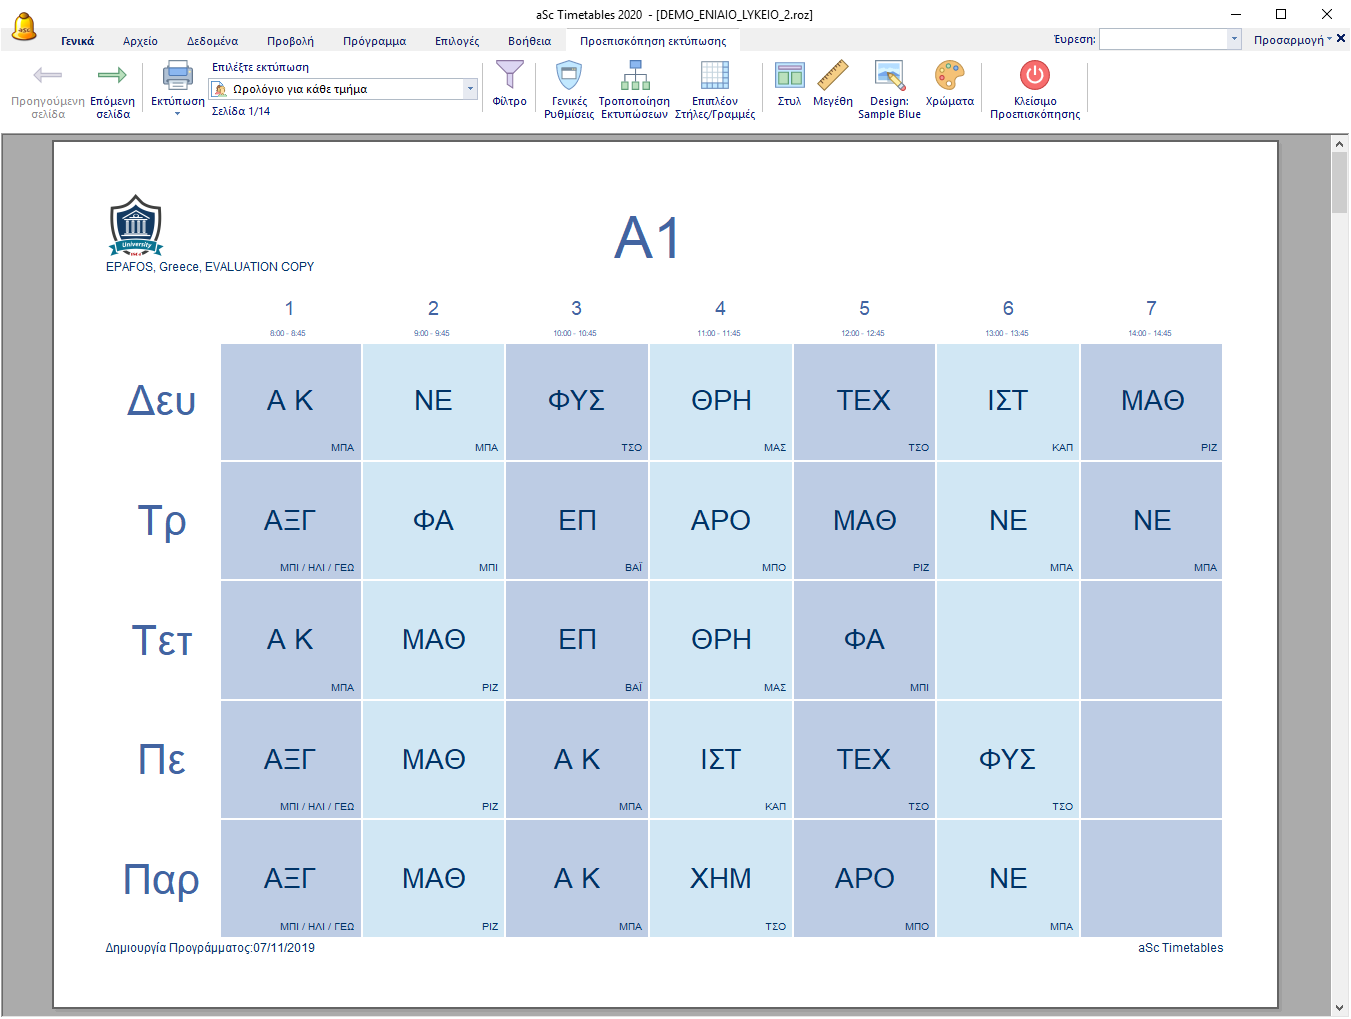Click Επιπλέον Στήλες/Γραμμές grid icon
The image size is (1351, 1019).
714,76
